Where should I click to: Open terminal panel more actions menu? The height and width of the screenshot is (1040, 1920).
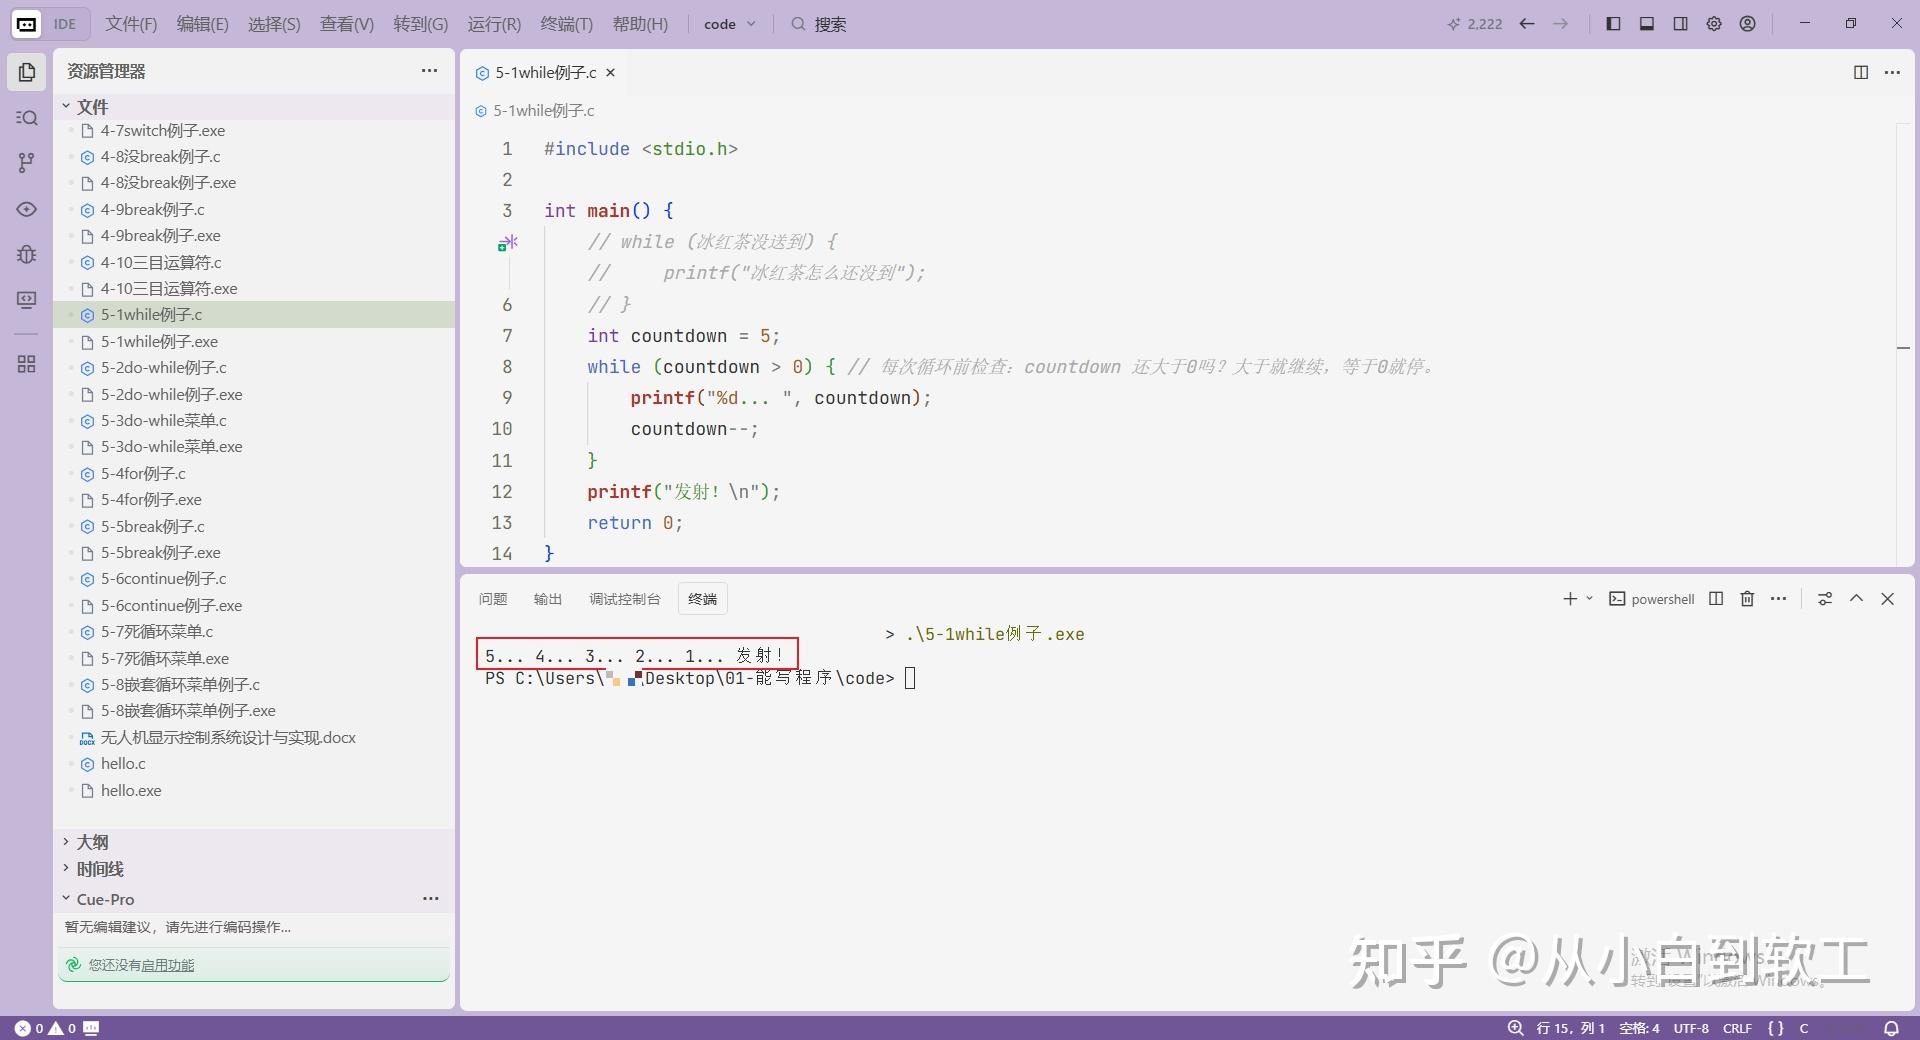click(1778, 599)
